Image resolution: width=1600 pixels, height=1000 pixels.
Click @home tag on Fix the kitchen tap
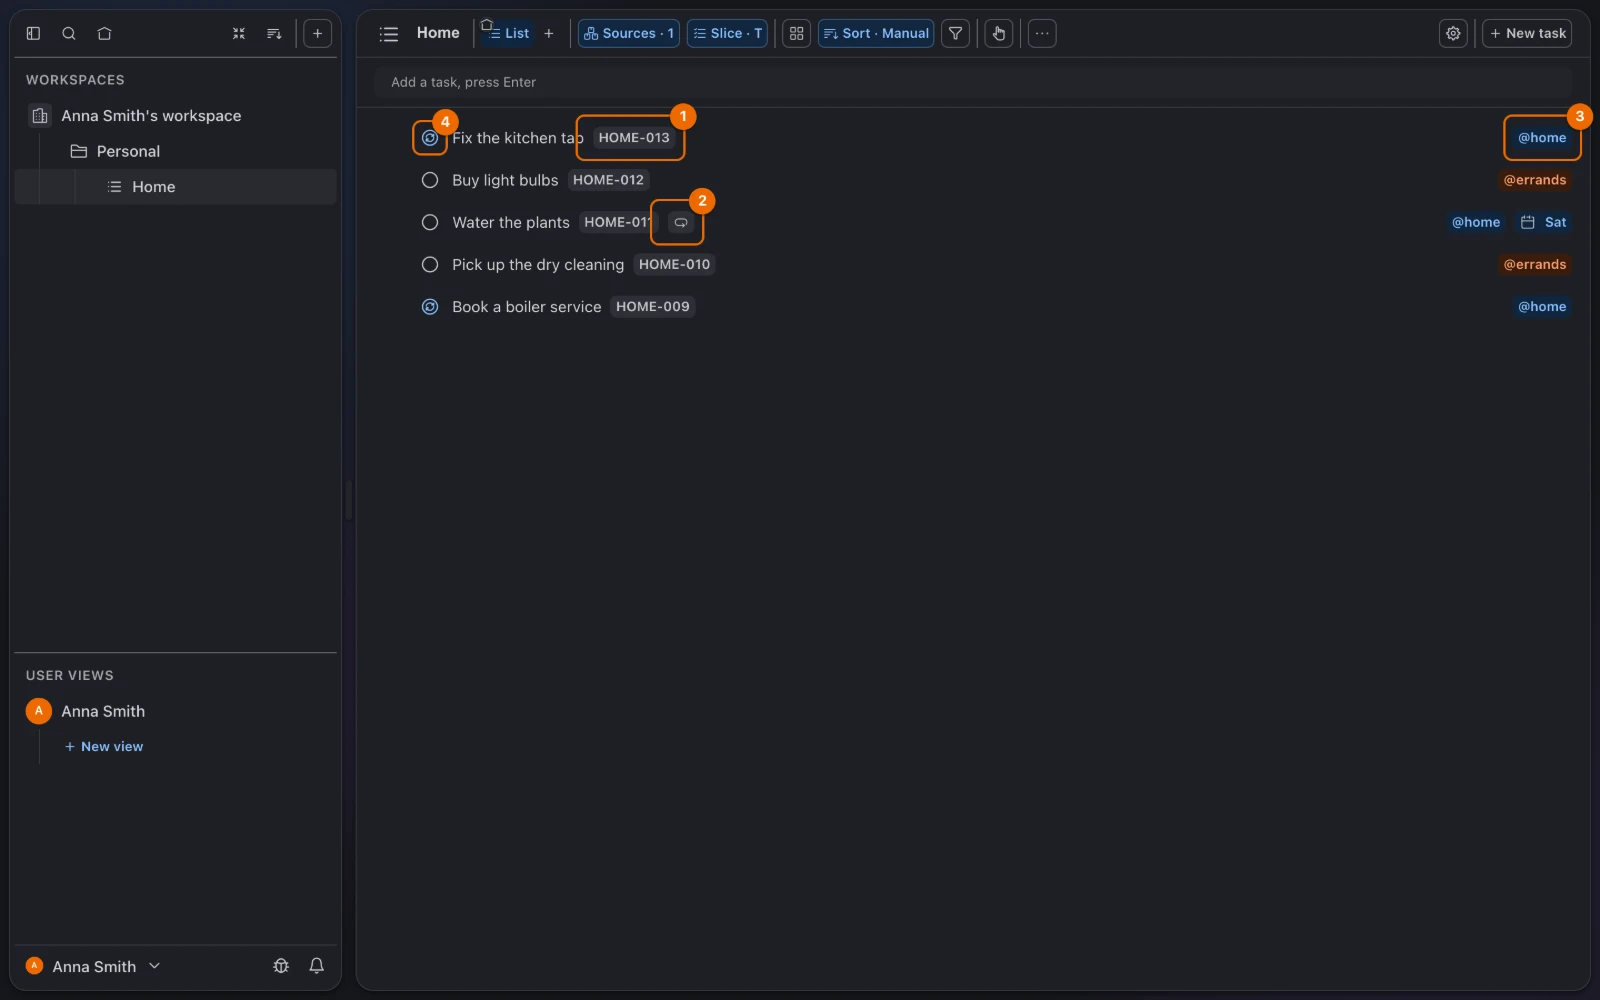tap(1542, 138)
